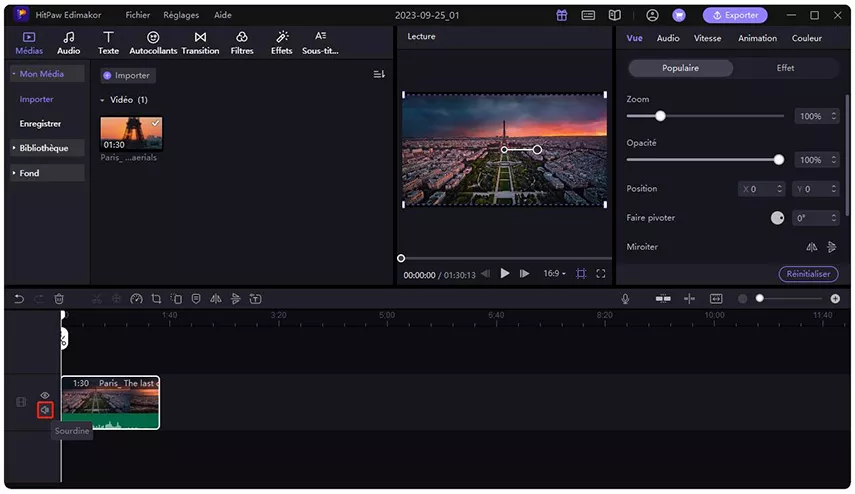Click the Zoom slider handle
Image resolution: width=855 pixels, height=494 pixels.
pyautogui.click(x=660, y=116)
